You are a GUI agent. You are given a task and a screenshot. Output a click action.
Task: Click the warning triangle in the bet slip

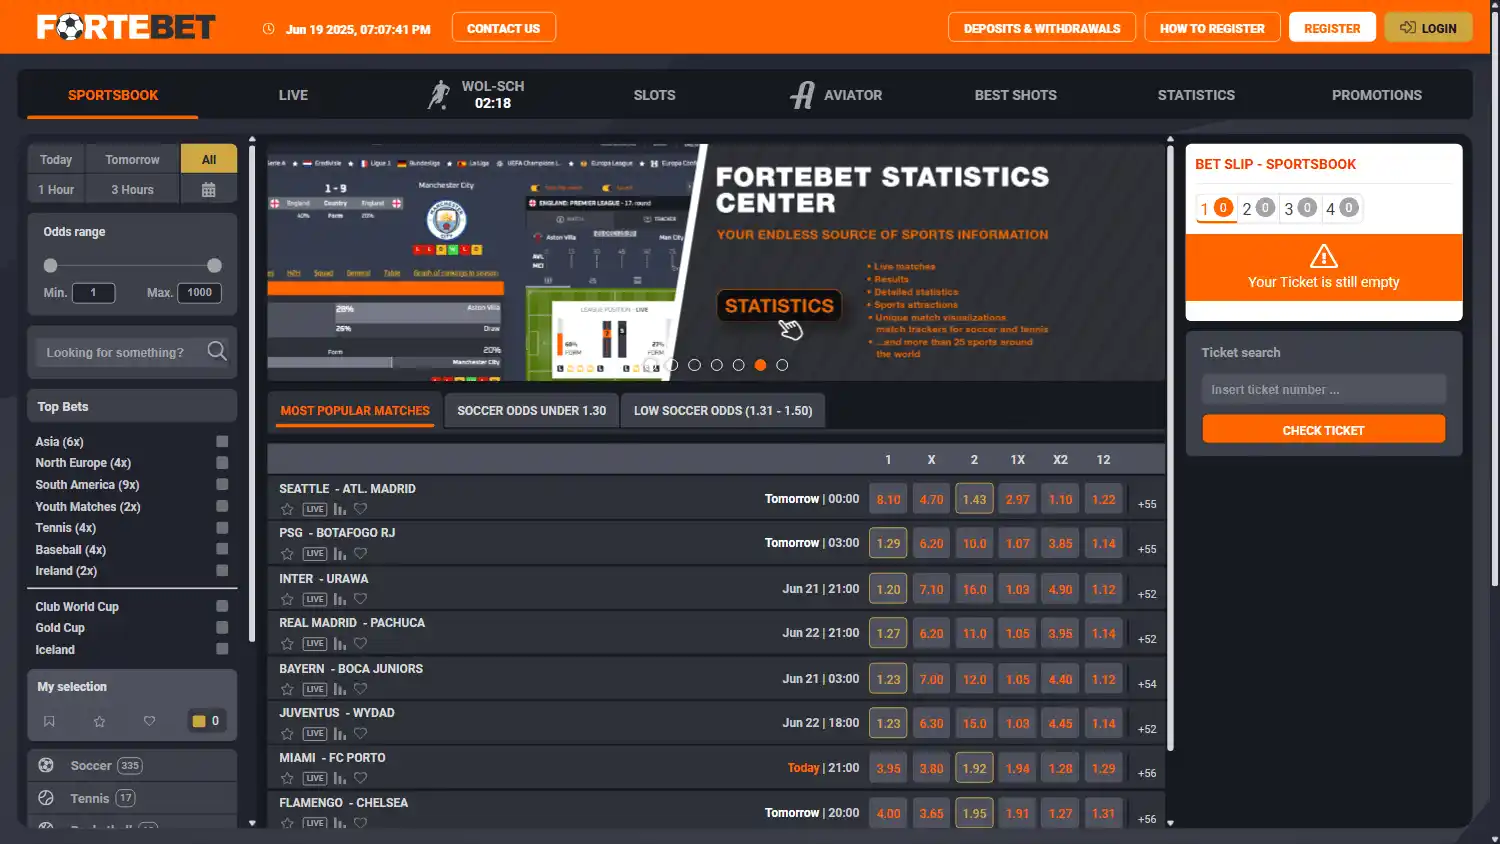coord(1324,256)
